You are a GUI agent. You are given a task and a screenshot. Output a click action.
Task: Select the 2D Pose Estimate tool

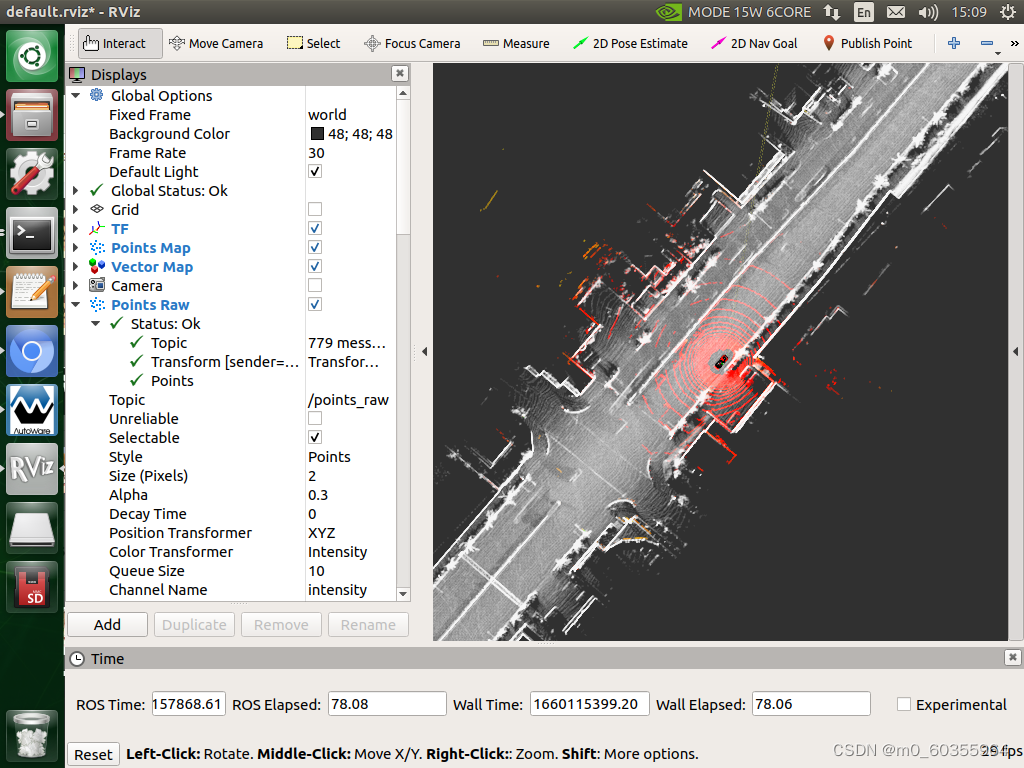click(x=630, y=43)
